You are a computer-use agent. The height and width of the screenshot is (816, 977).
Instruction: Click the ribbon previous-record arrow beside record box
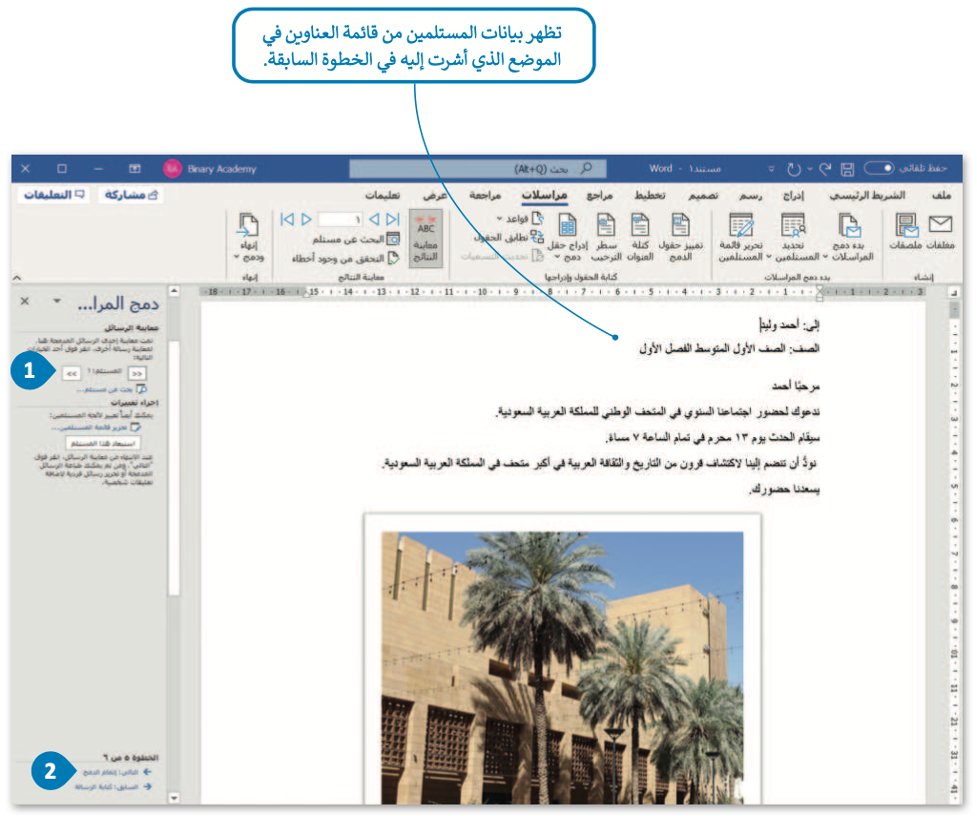[x=374, y=219]
